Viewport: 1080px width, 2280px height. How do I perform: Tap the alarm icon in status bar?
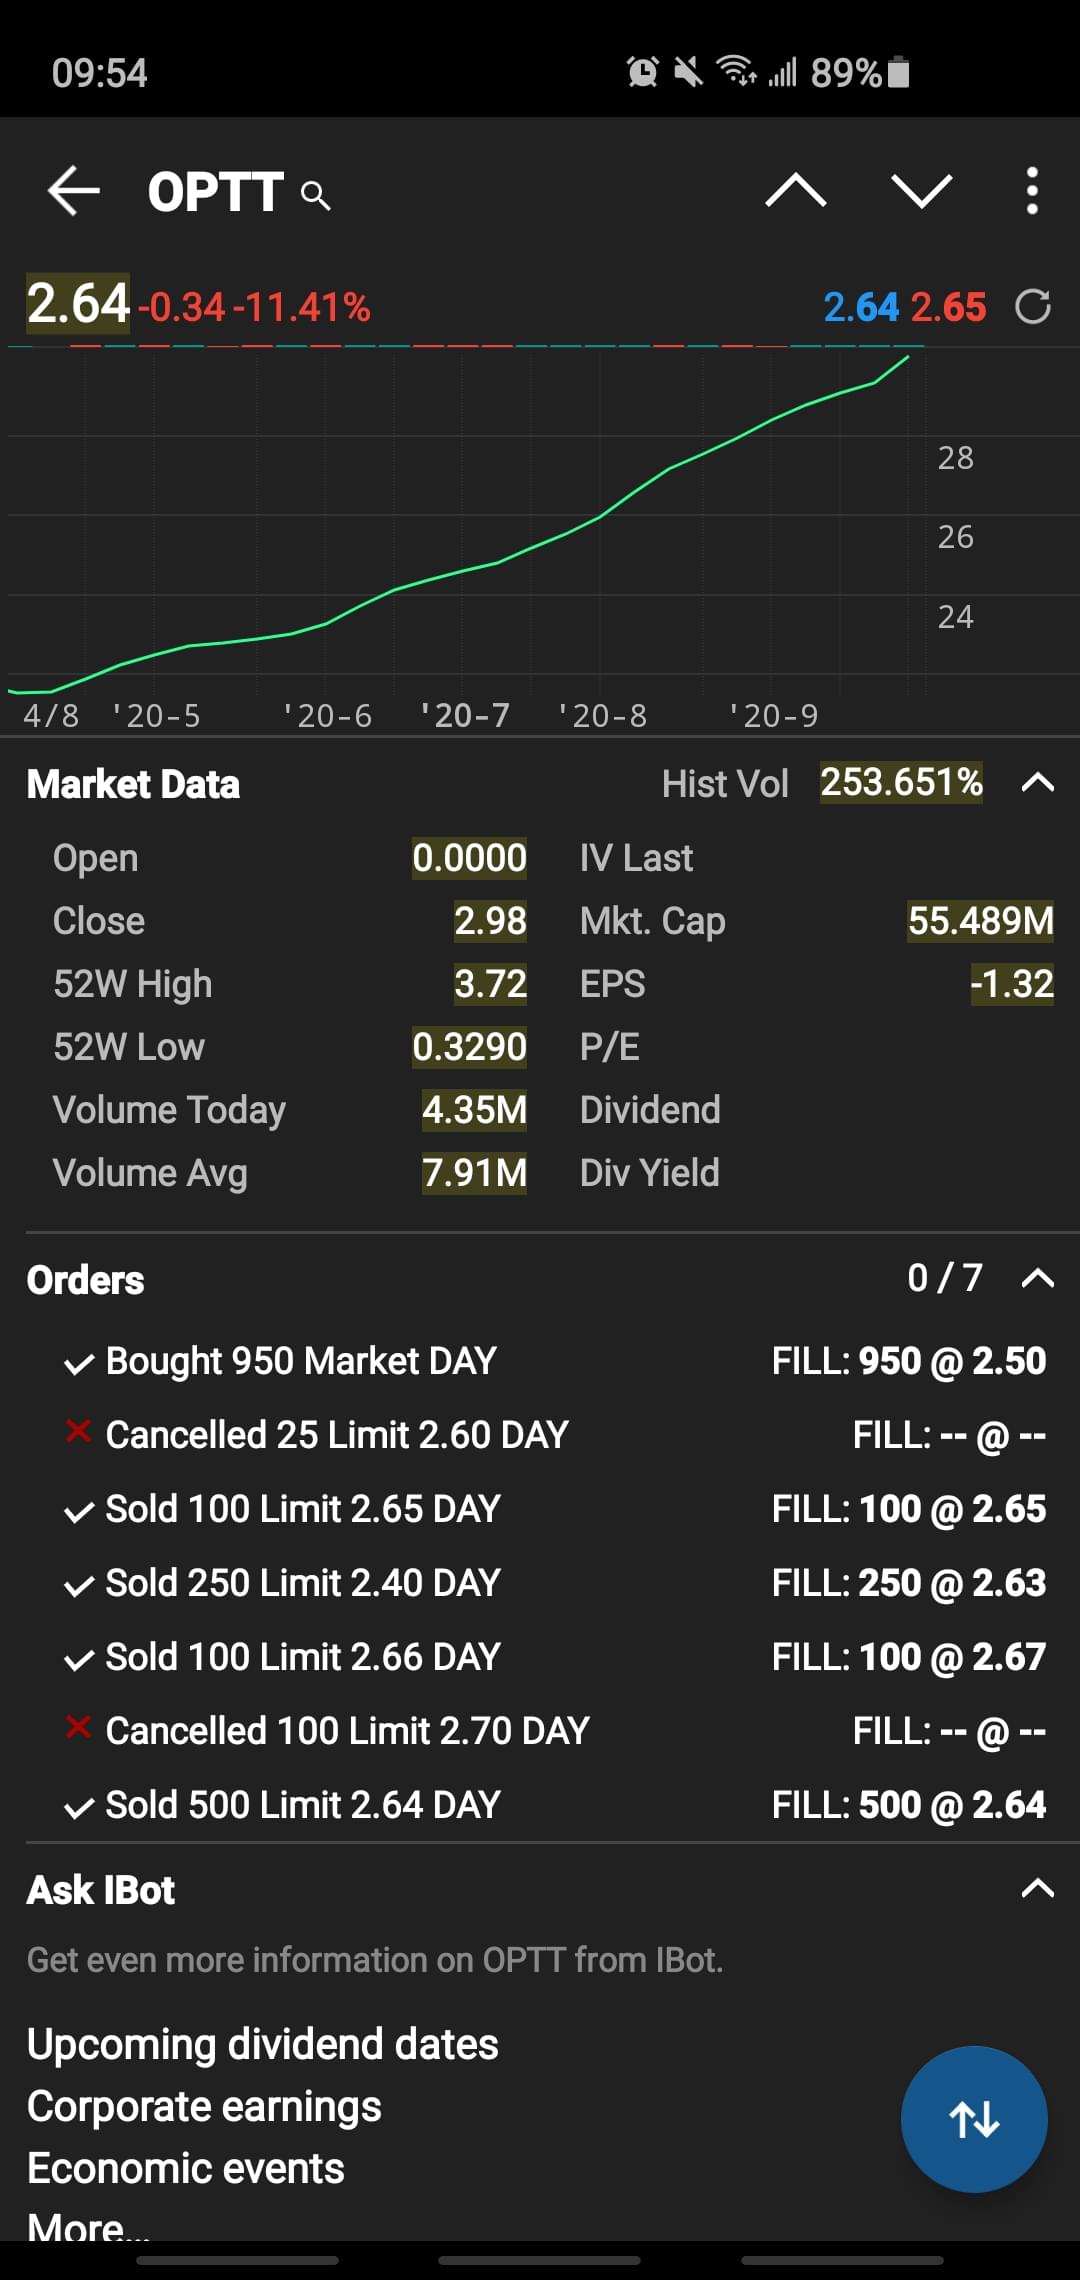tap(642, 72)
